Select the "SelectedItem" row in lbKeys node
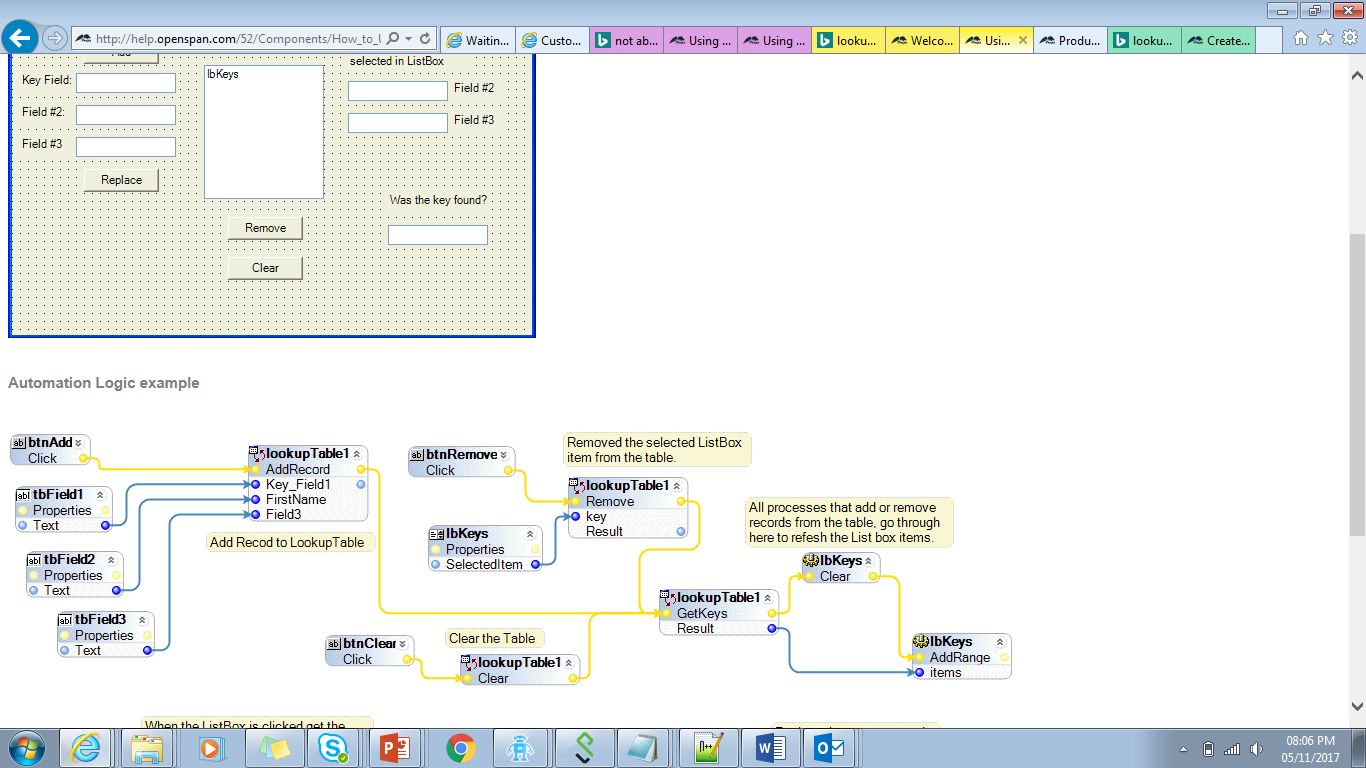Viewport: 1366px width, 768px height. point(486,564)
